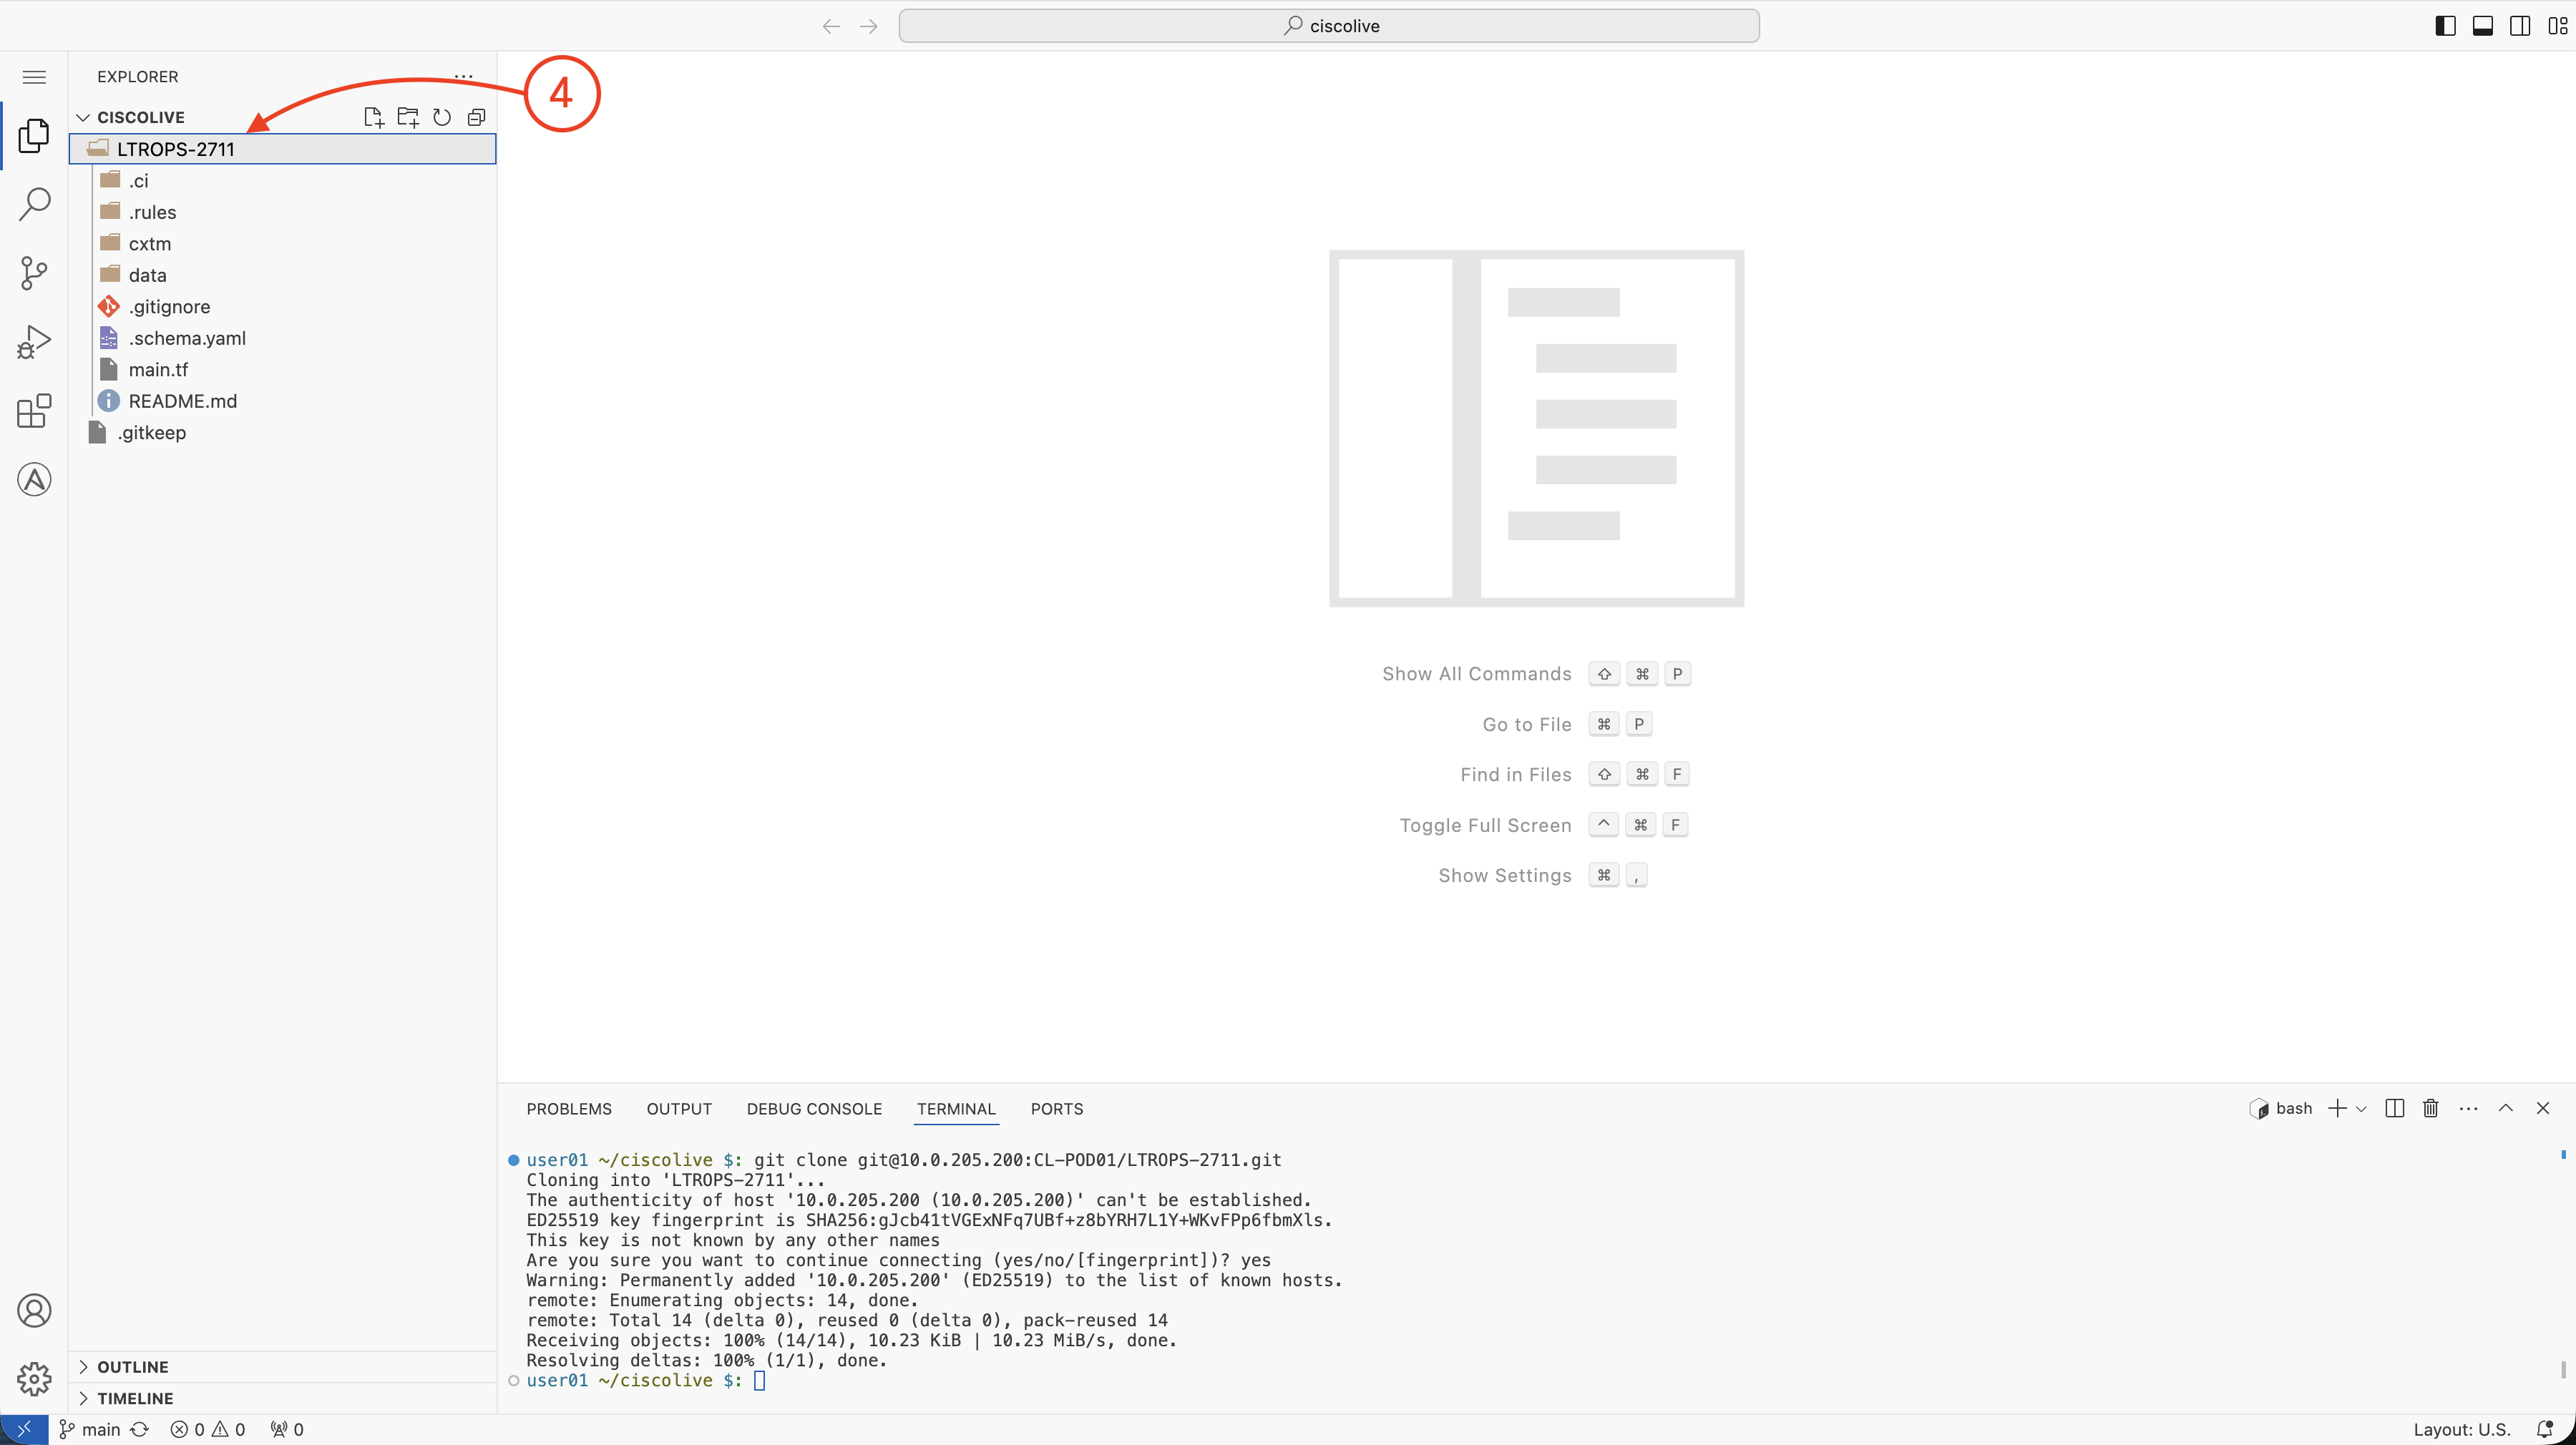
Task: Toggle the secondary side bar layout button
Action: pyautogui.click(x=2520, y=26)
